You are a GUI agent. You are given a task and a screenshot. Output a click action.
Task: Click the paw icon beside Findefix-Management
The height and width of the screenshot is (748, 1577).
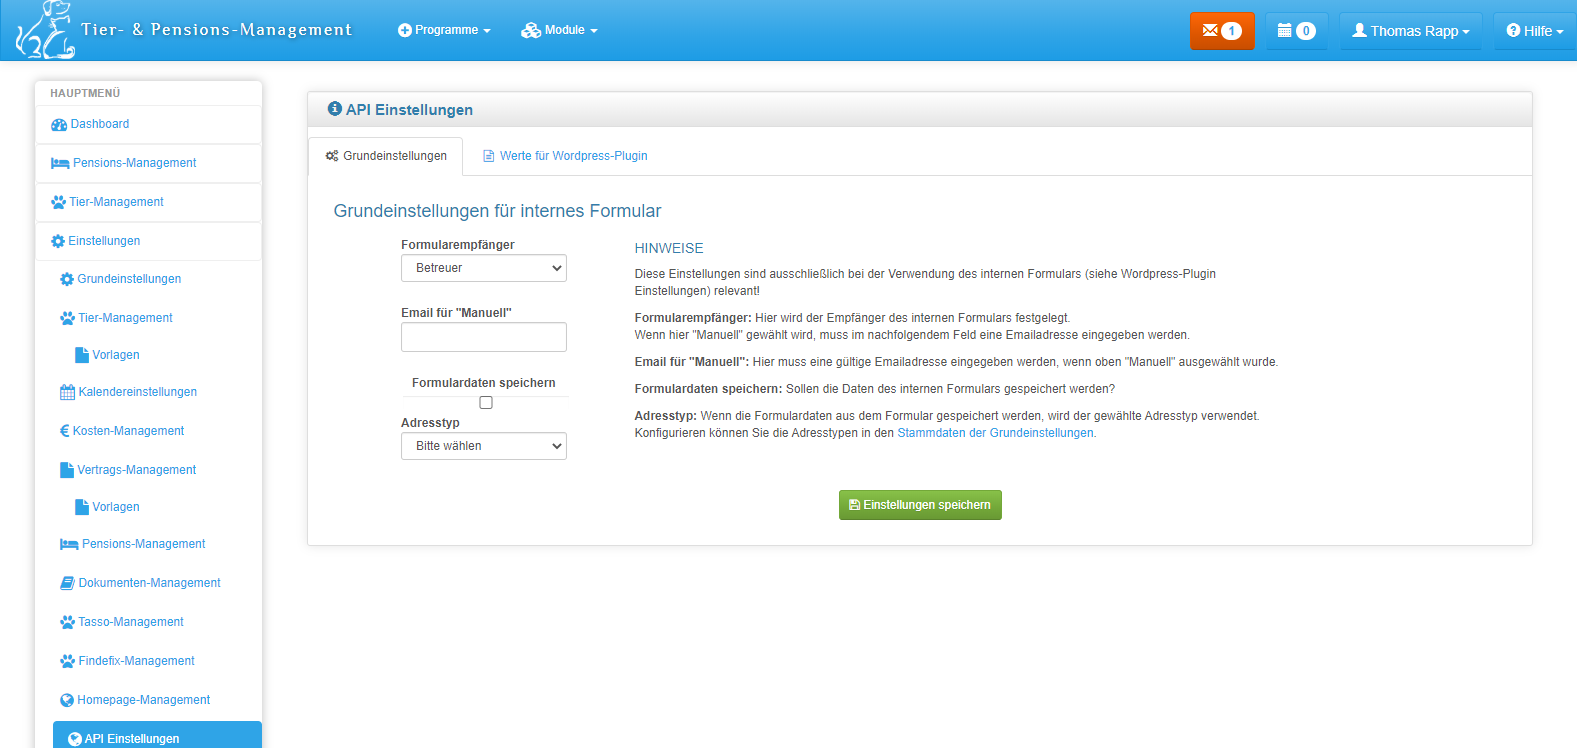coord(67,661)
